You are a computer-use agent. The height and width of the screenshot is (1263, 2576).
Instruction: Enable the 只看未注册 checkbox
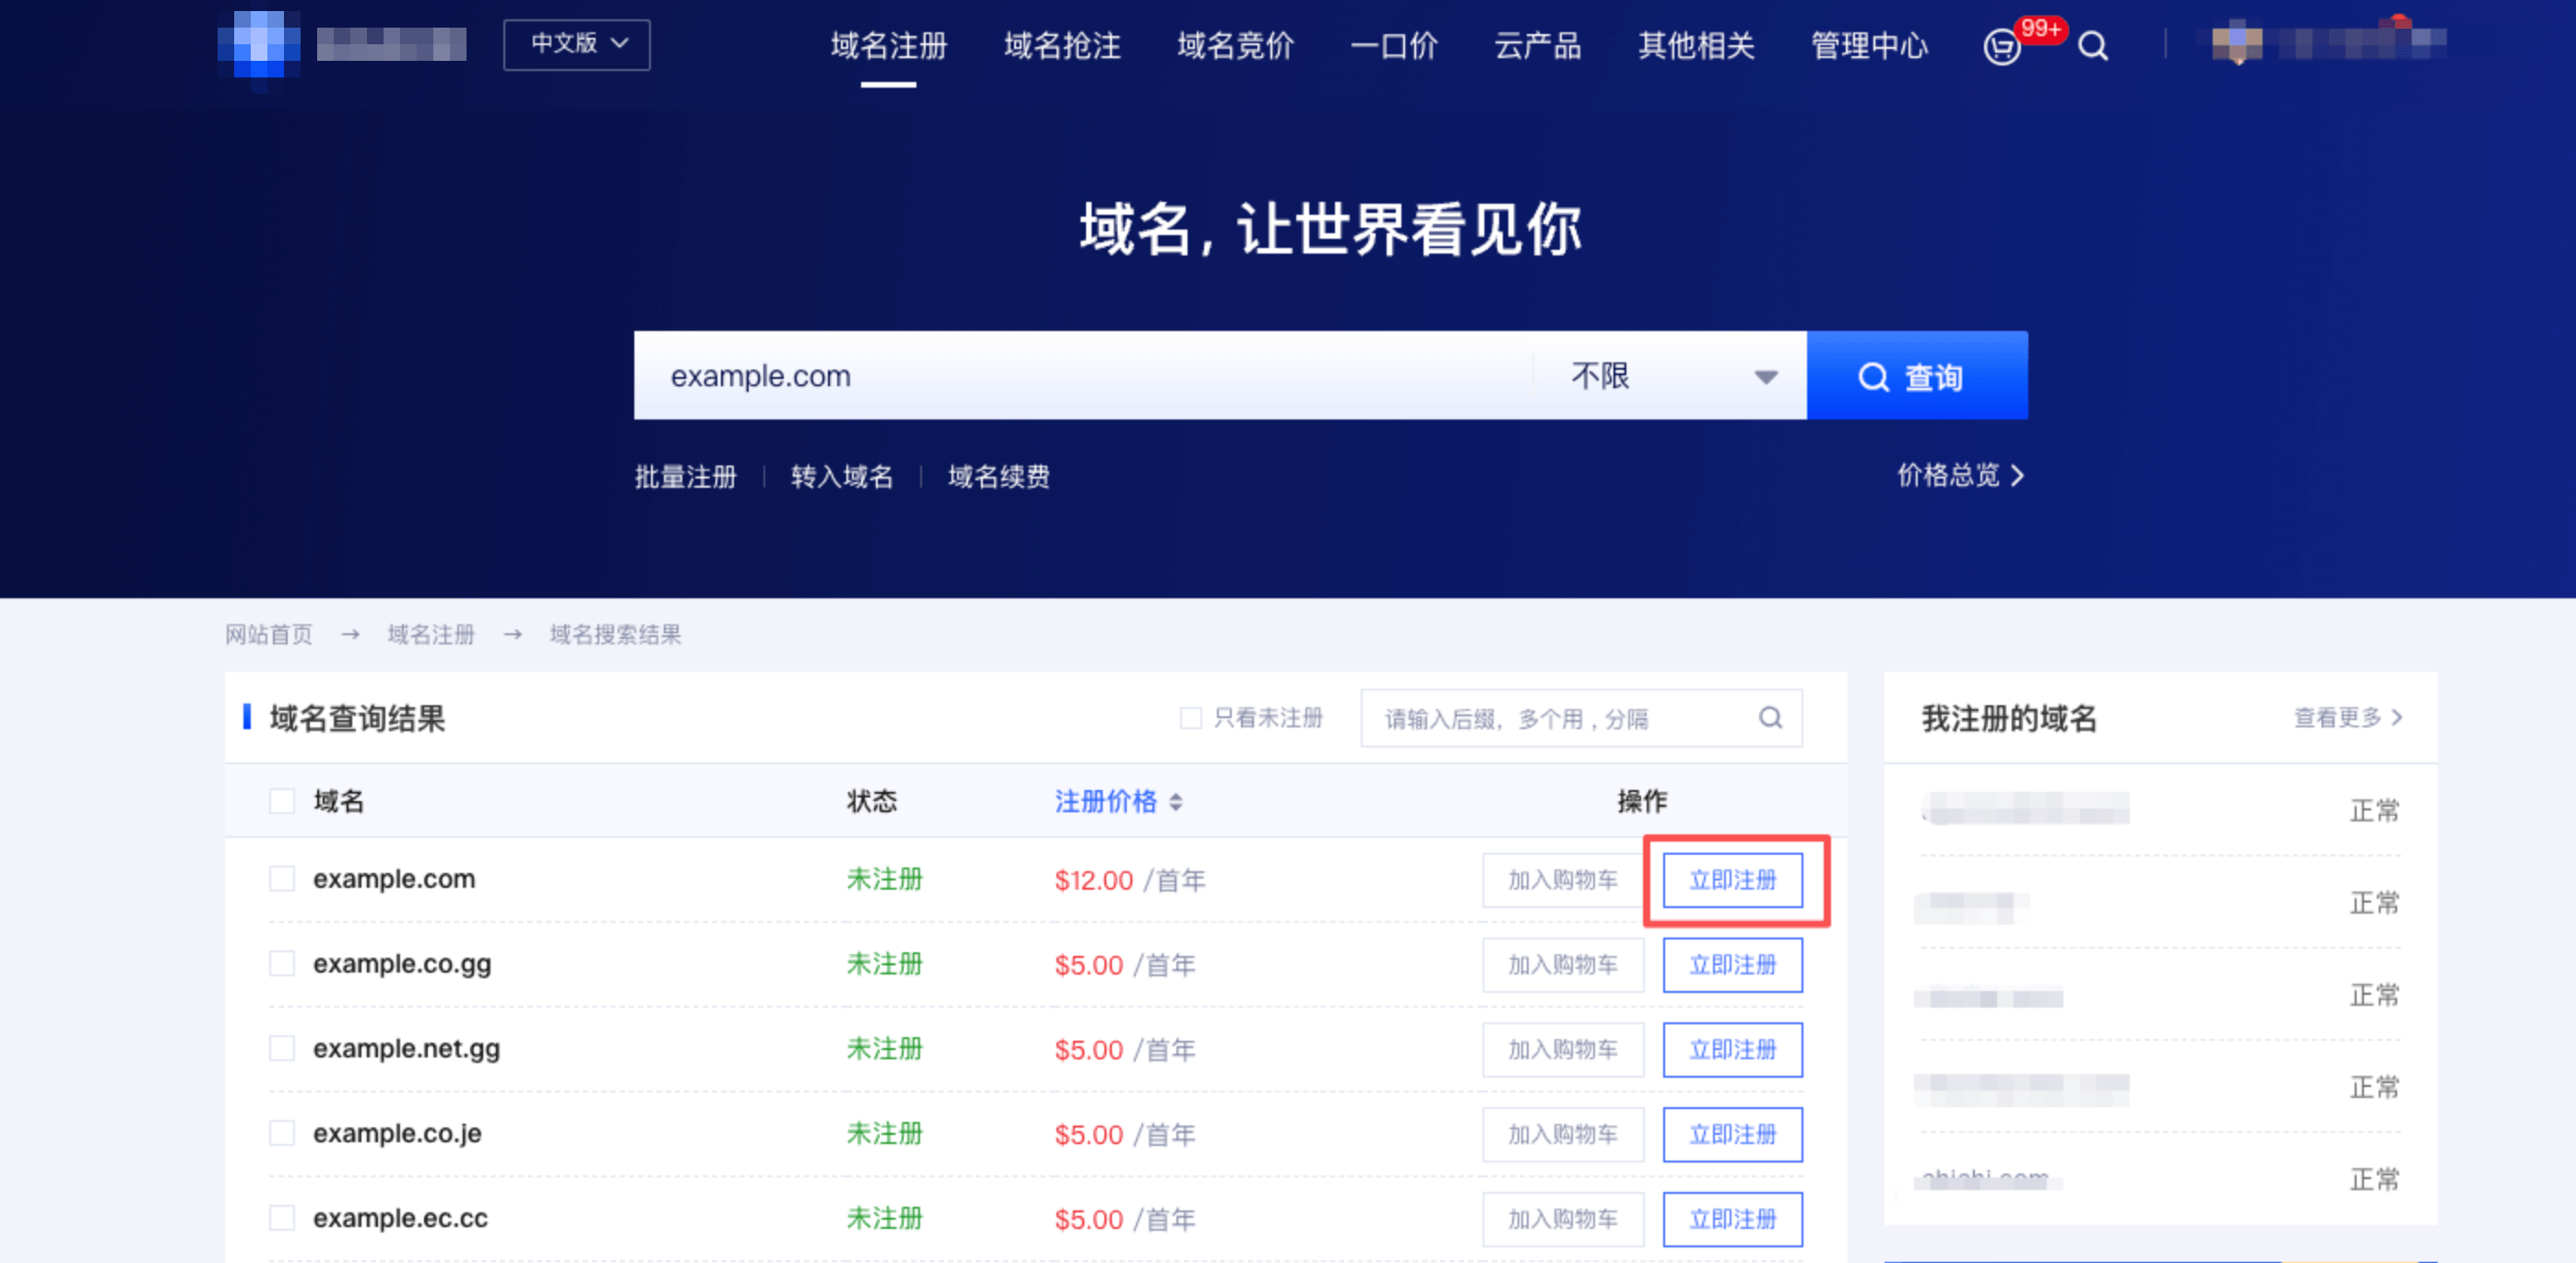[1190, 717]
